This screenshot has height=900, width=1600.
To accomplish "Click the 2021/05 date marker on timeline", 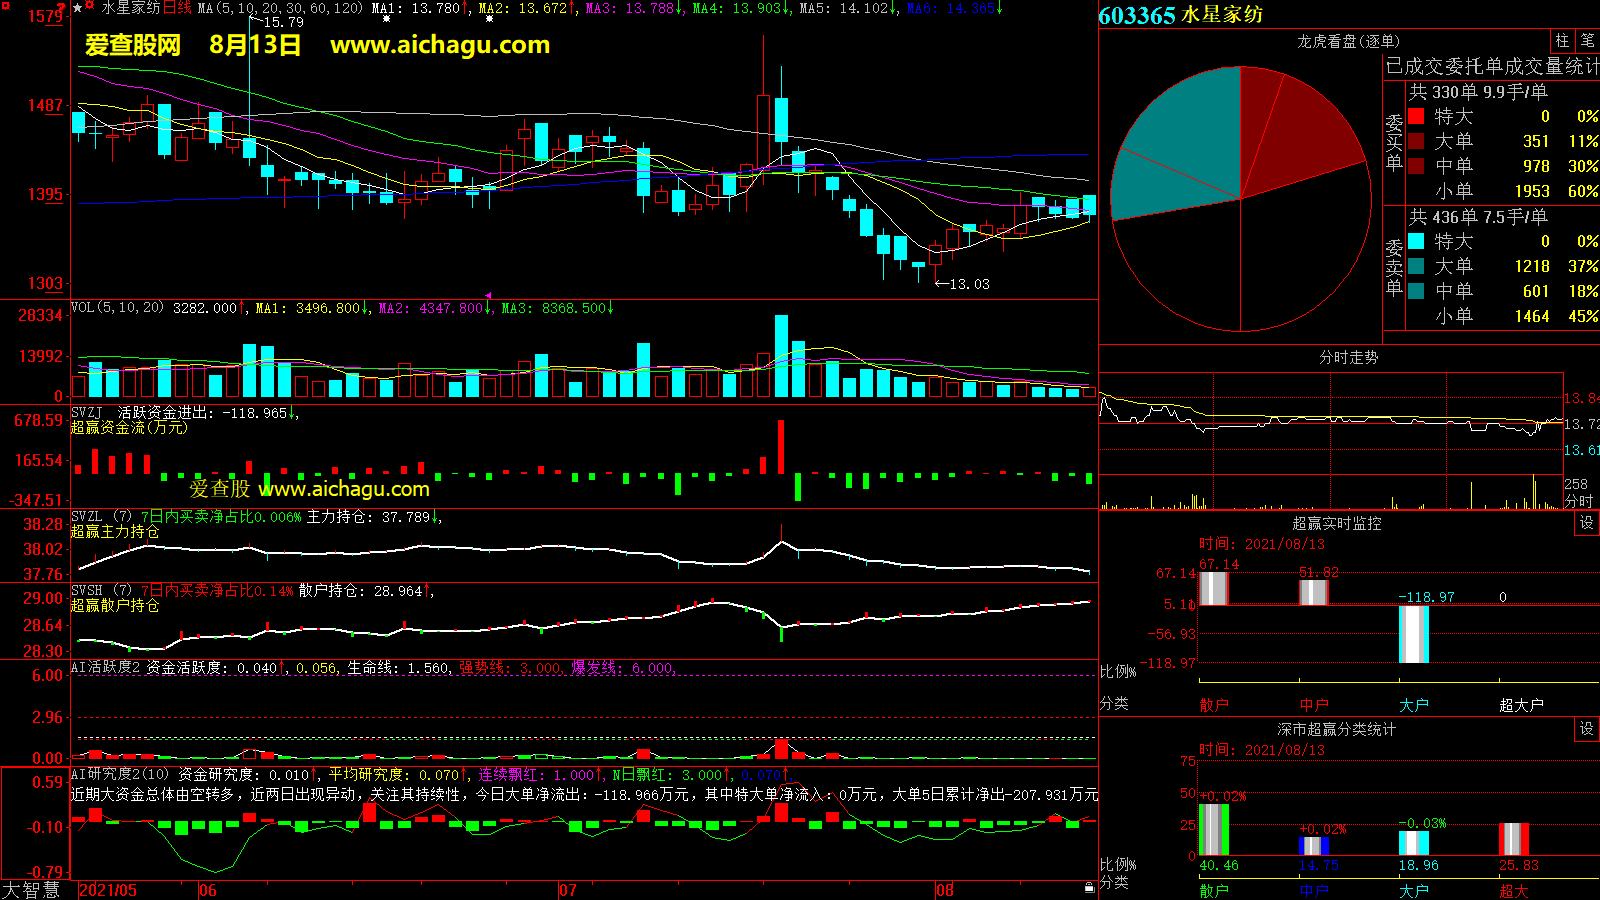I will [108, 890].
